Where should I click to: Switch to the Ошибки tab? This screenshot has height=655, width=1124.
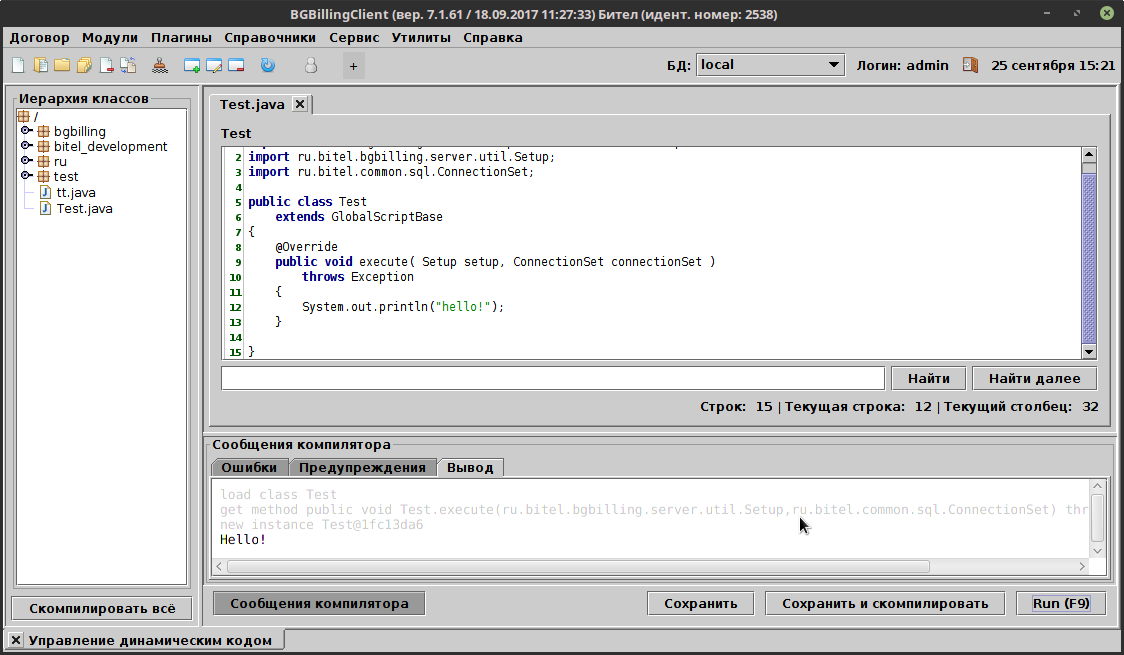(249, 467)
